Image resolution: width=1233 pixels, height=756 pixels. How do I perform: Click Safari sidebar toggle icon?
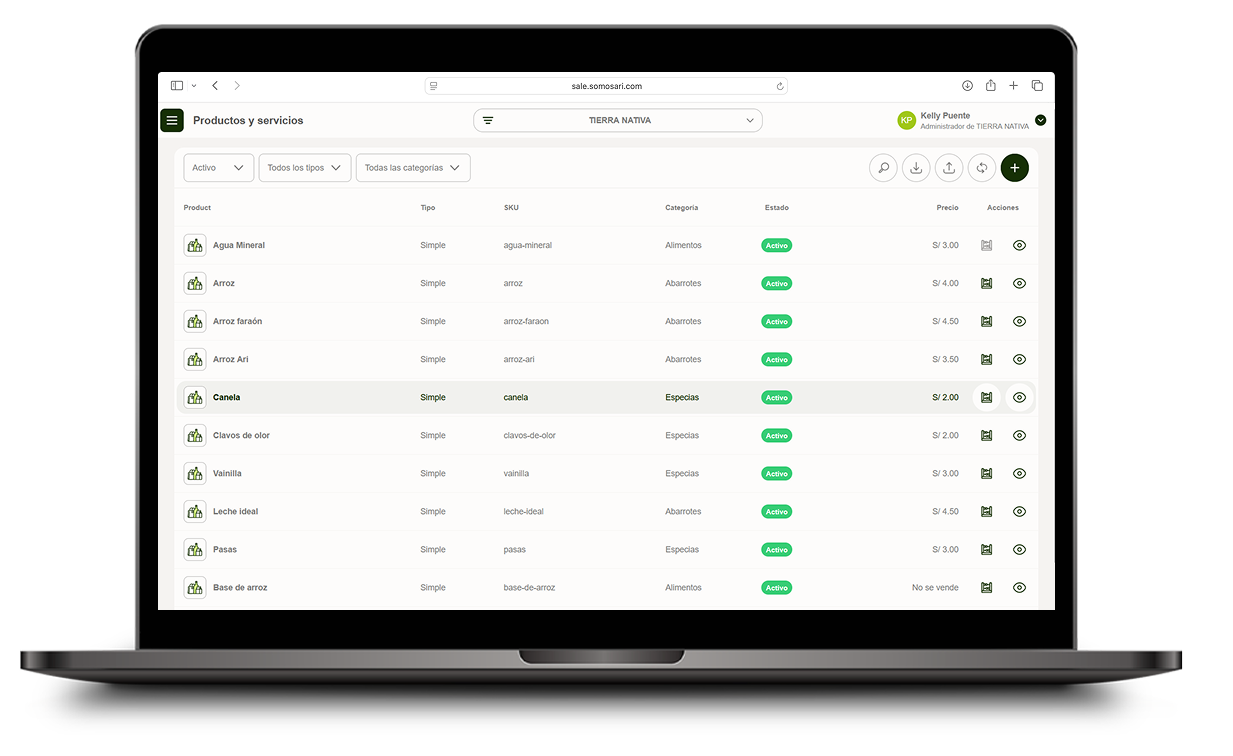tap(177, 86)
